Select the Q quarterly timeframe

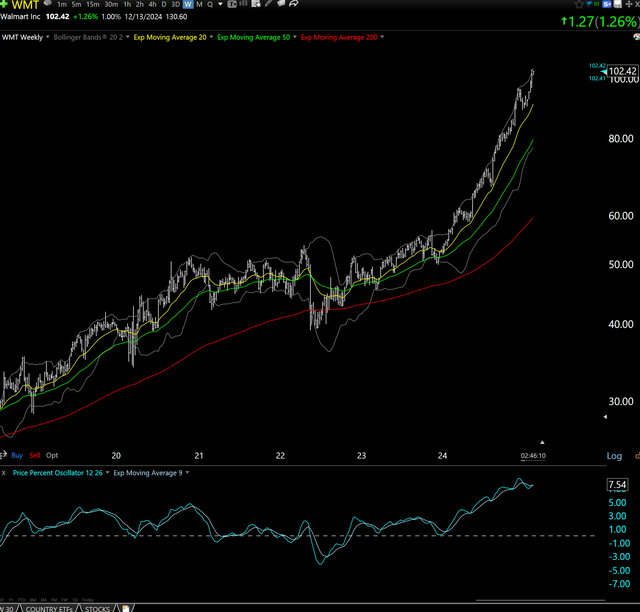point(210,4)
